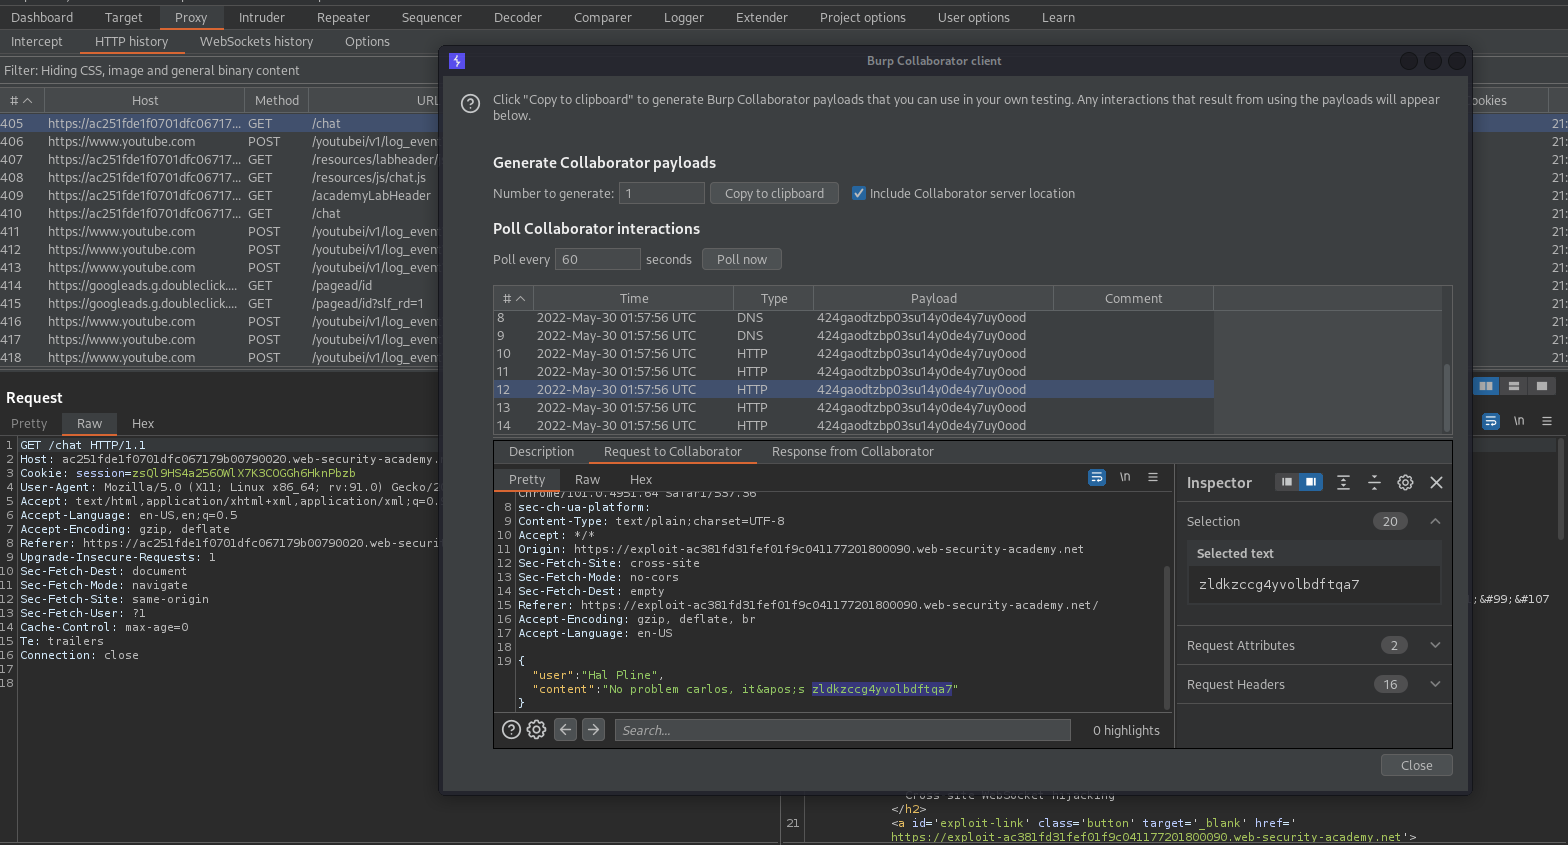Toggle word wrap in Collaborator request viewer
This screenshot has height=845, width=1568.
1097,478
